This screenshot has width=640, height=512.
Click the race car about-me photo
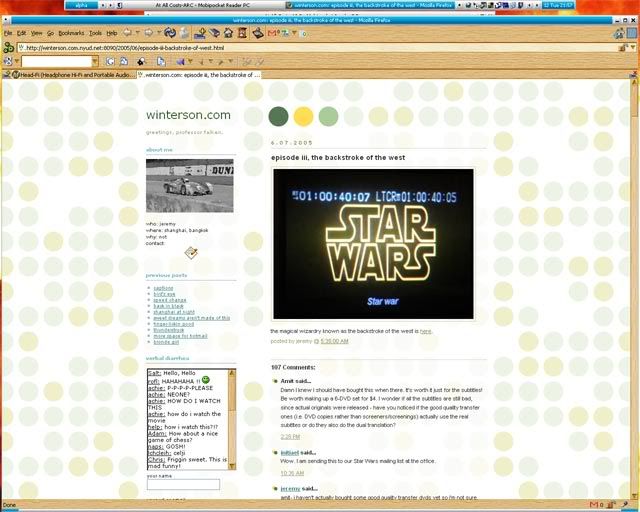click(190, 186)
